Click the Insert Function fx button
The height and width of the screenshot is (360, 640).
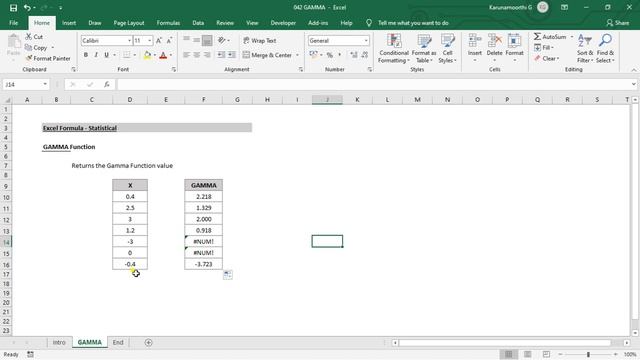[107, 84]
